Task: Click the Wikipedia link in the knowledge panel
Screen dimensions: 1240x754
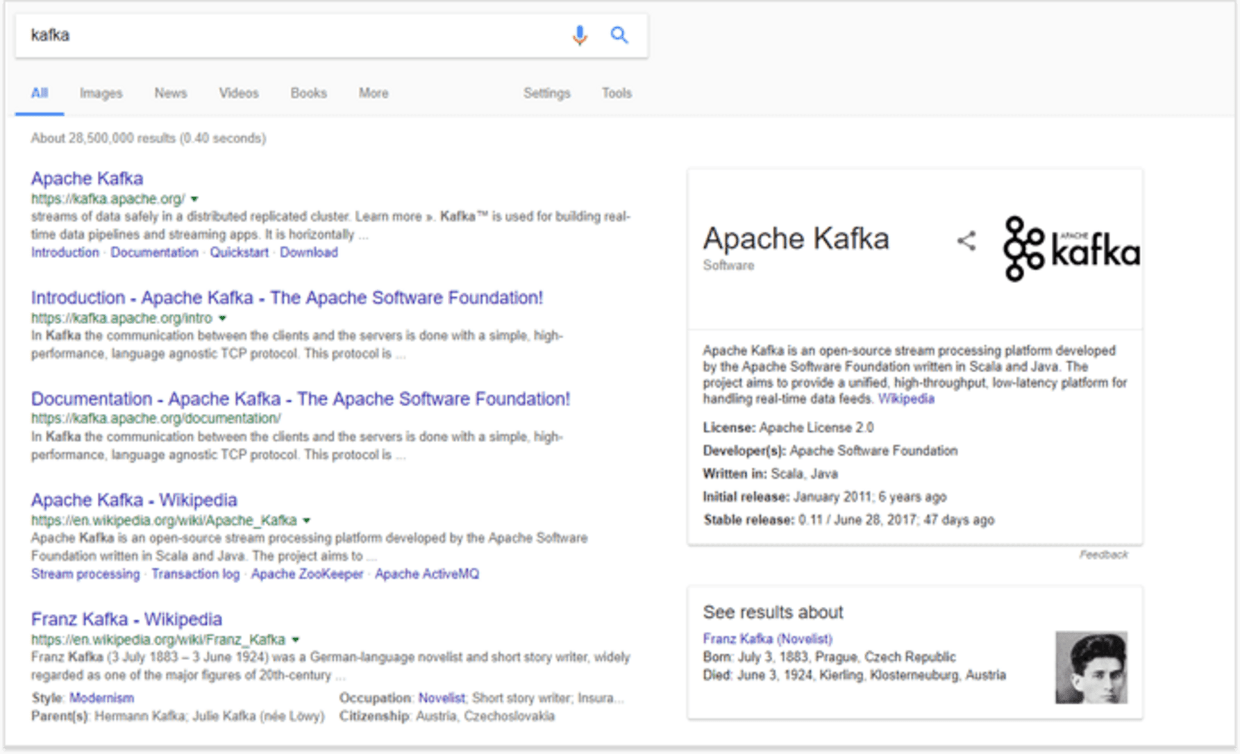Action: point(907,397)
